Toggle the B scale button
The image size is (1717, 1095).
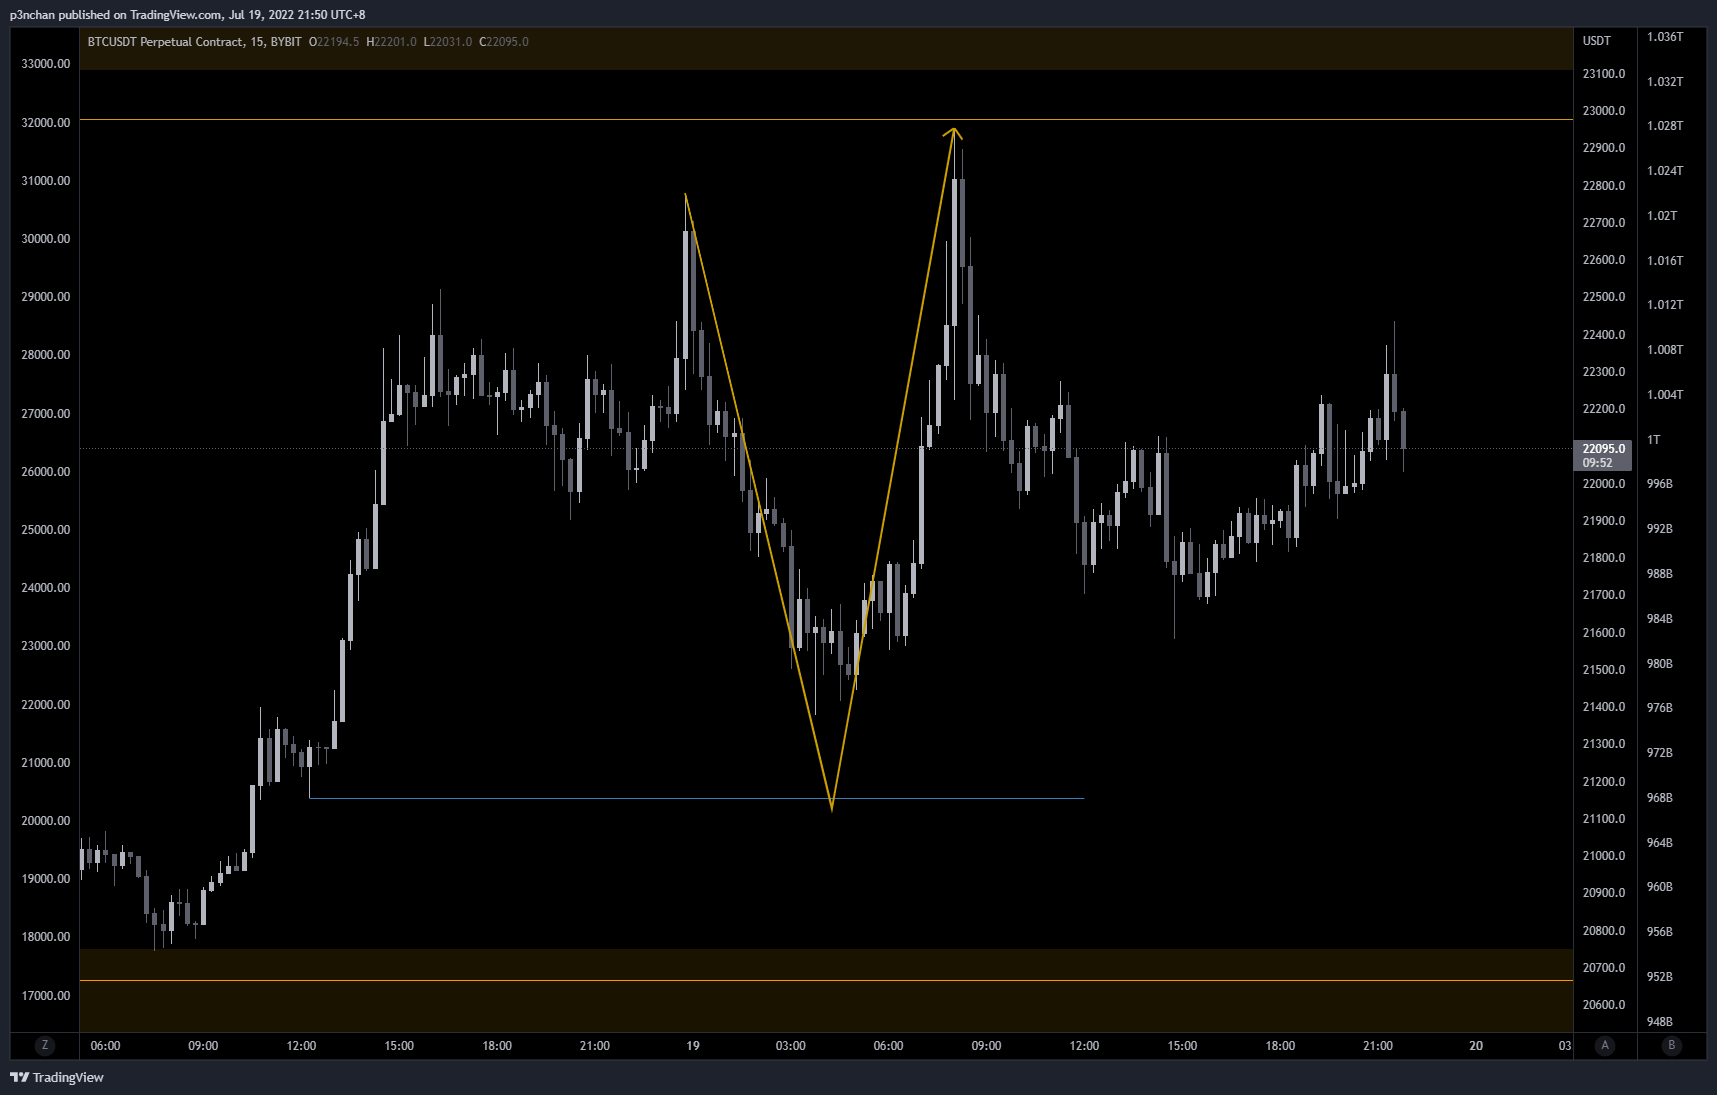click(x=1671, y=1045)
